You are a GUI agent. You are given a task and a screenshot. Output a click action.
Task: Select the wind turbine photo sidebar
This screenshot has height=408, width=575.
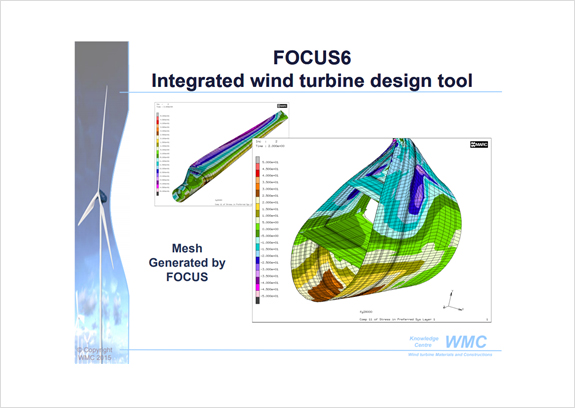point(102,202)
